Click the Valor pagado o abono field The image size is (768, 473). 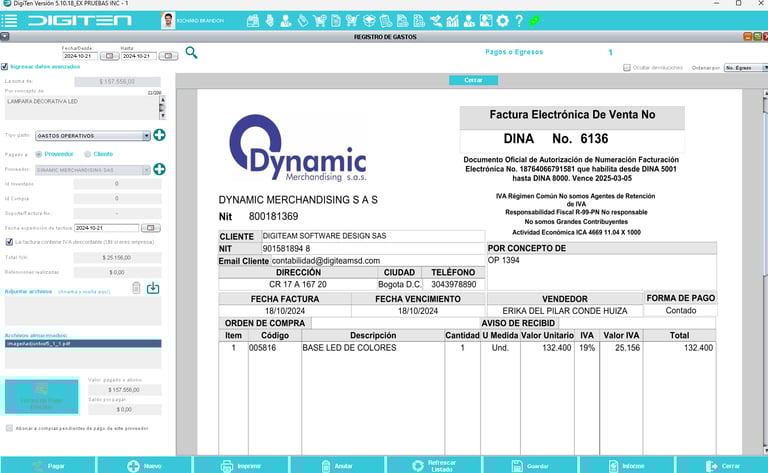(124, 390)
